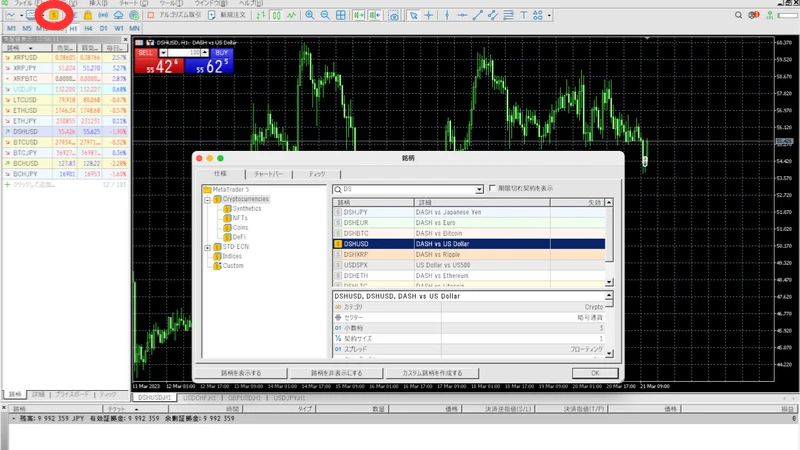Viewport: 800px width, 450px height.
Task: Open the Symbols dialog via the dollar icon
Action: click(54, 15)
